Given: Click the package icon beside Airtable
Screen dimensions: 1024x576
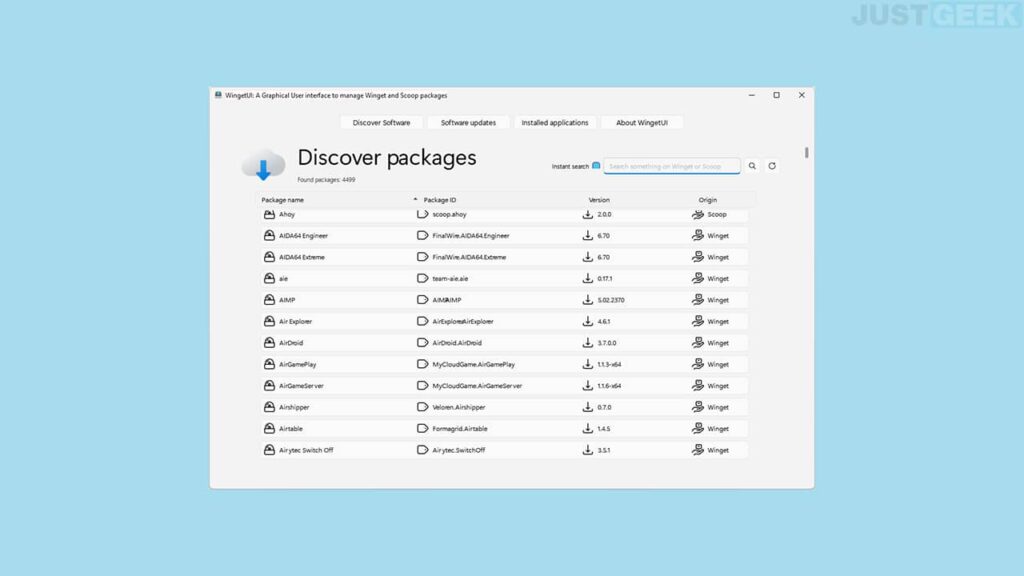Looking at the screenshot, I should (269, 428).
